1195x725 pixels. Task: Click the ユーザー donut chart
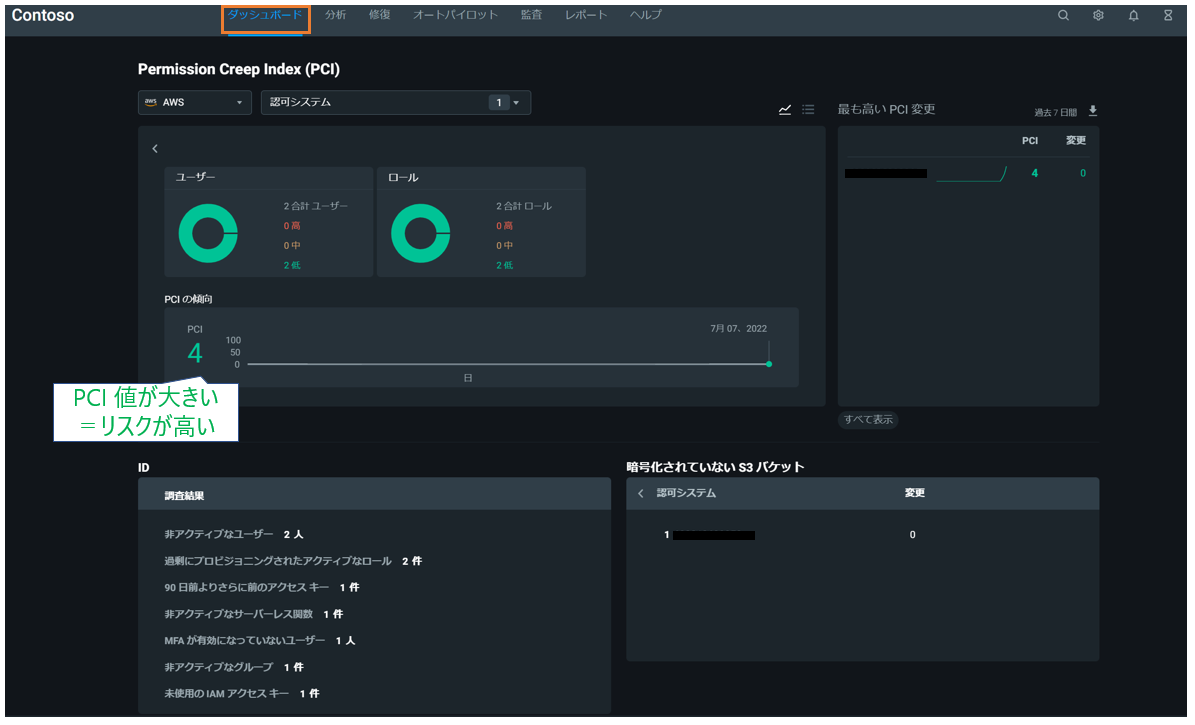click(x=208, y=233)
